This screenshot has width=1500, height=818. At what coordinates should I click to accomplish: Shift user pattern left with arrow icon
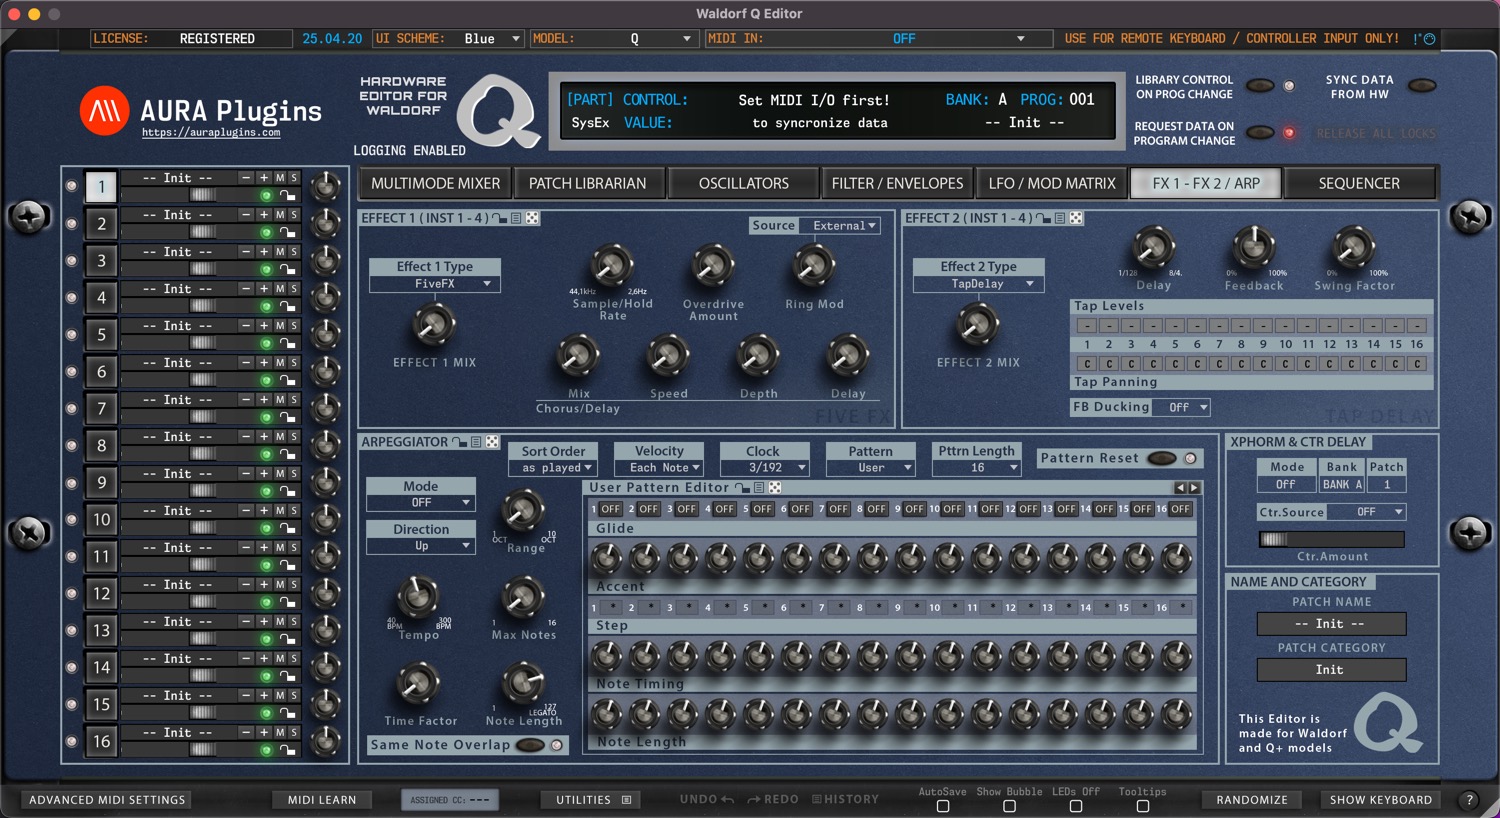1180,488
